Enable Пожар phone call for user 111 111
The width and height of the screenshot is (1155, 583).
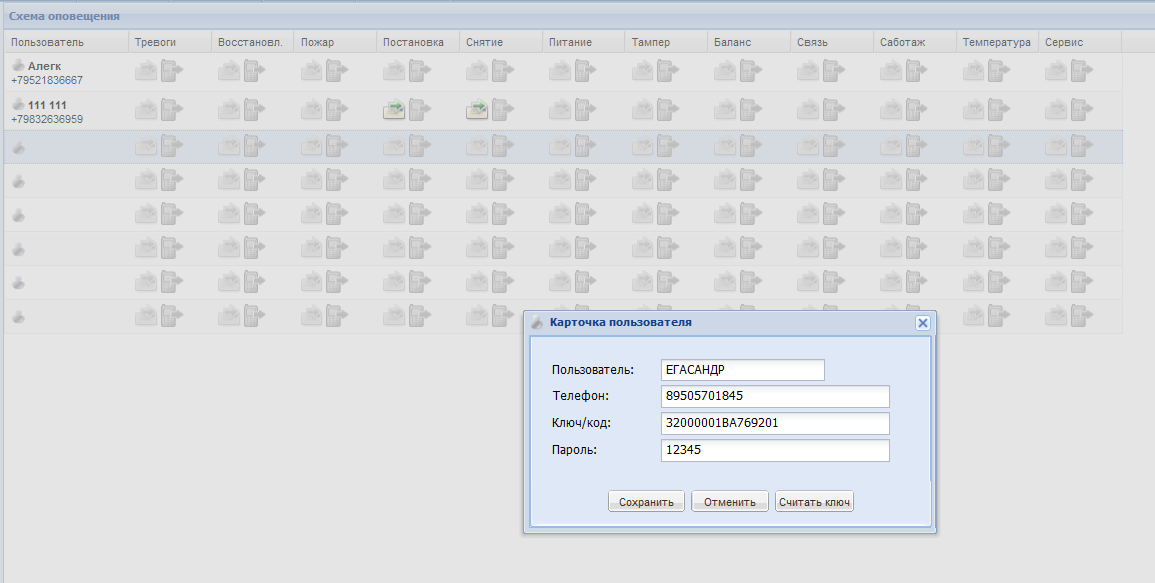point(337,110)
